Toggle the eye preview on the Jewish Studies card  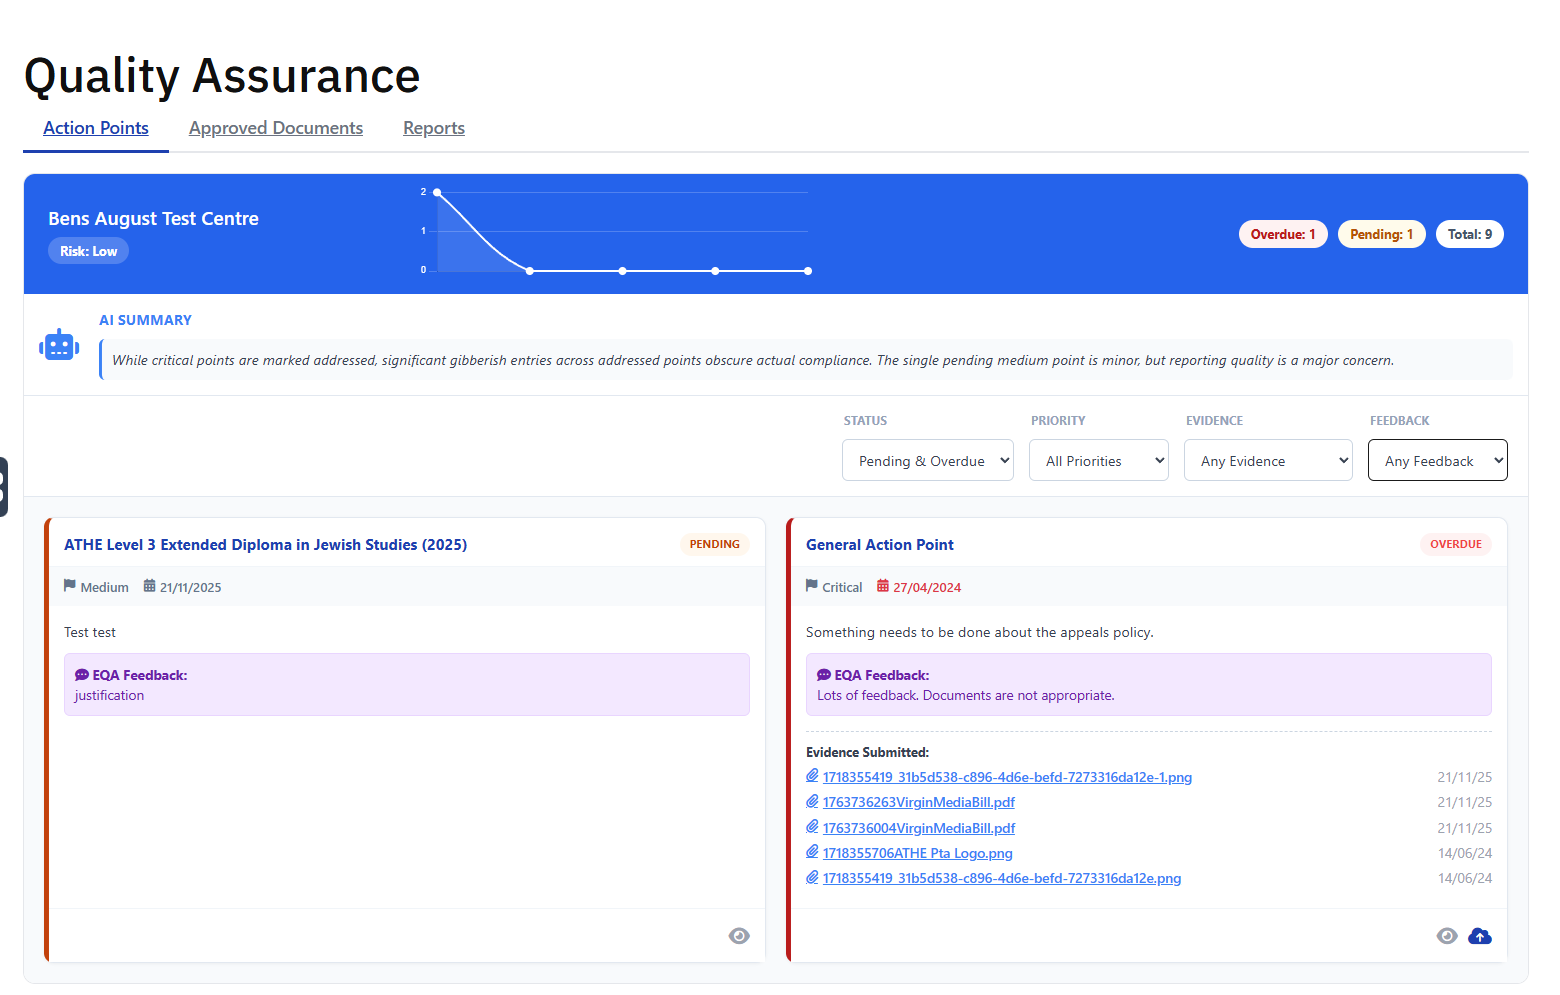click(x=739, y=935)
